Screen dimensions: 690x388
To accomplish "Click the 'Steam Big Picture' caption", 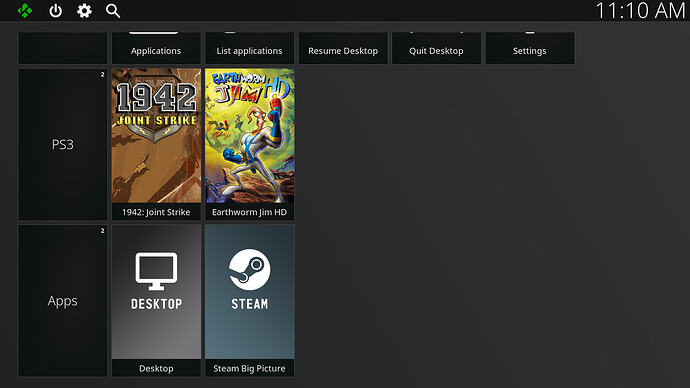I will pos(250,368).
